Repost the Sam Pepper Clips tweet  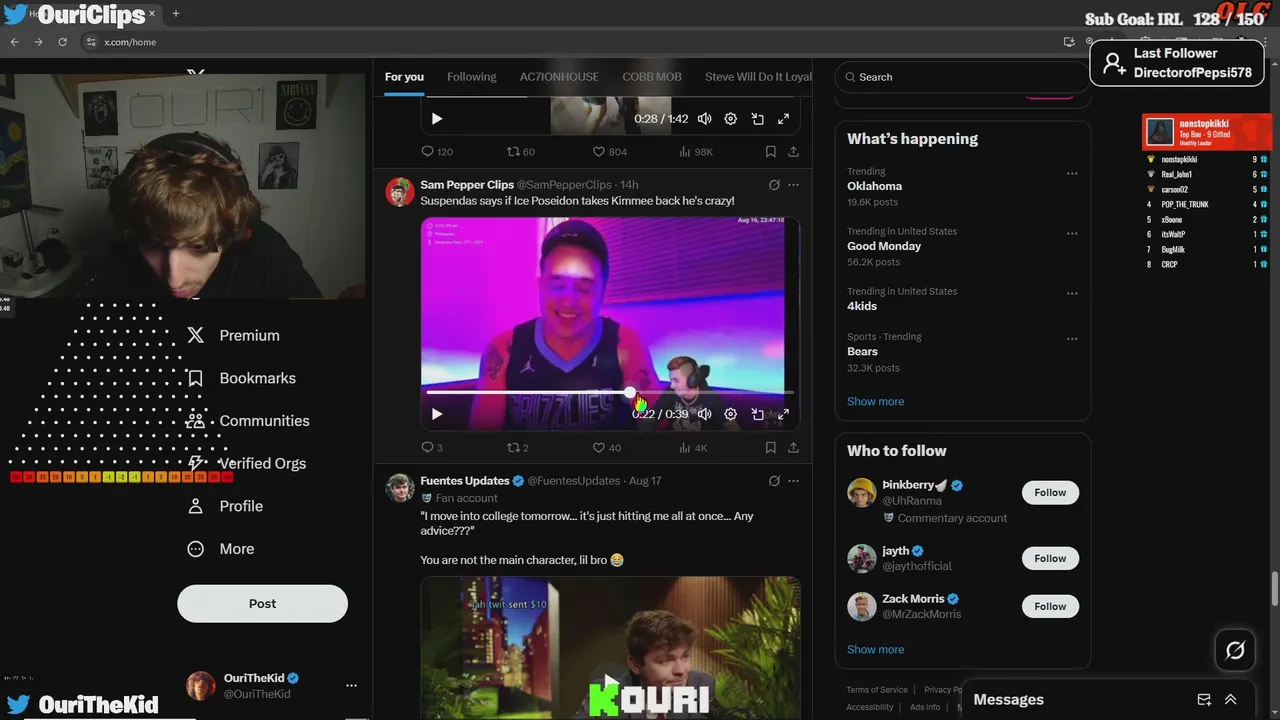(x=518, y=448)
